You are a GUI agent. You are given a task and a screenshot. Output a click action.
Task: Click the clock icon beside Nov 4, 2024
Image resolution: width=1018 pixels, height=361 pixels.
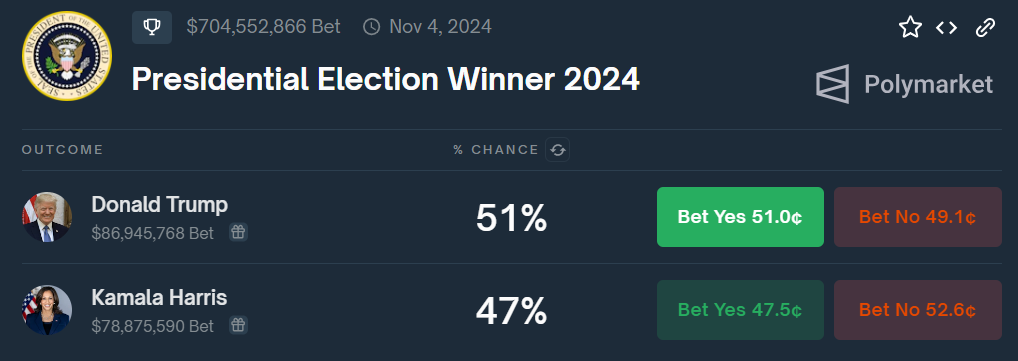tap(371, 27)
